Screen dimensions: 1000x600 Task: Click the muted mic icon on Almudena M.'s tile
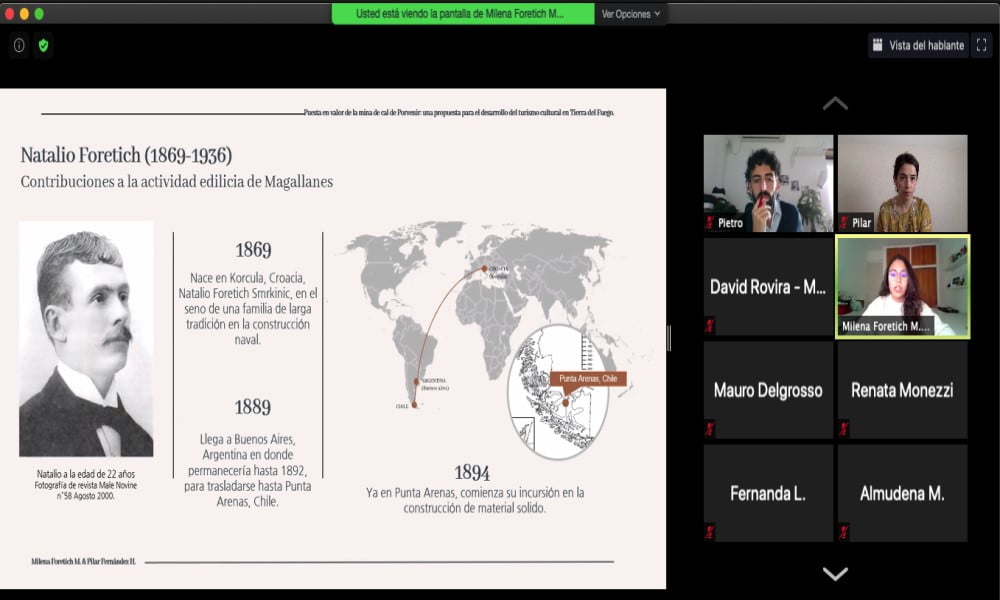click(844, 531)
